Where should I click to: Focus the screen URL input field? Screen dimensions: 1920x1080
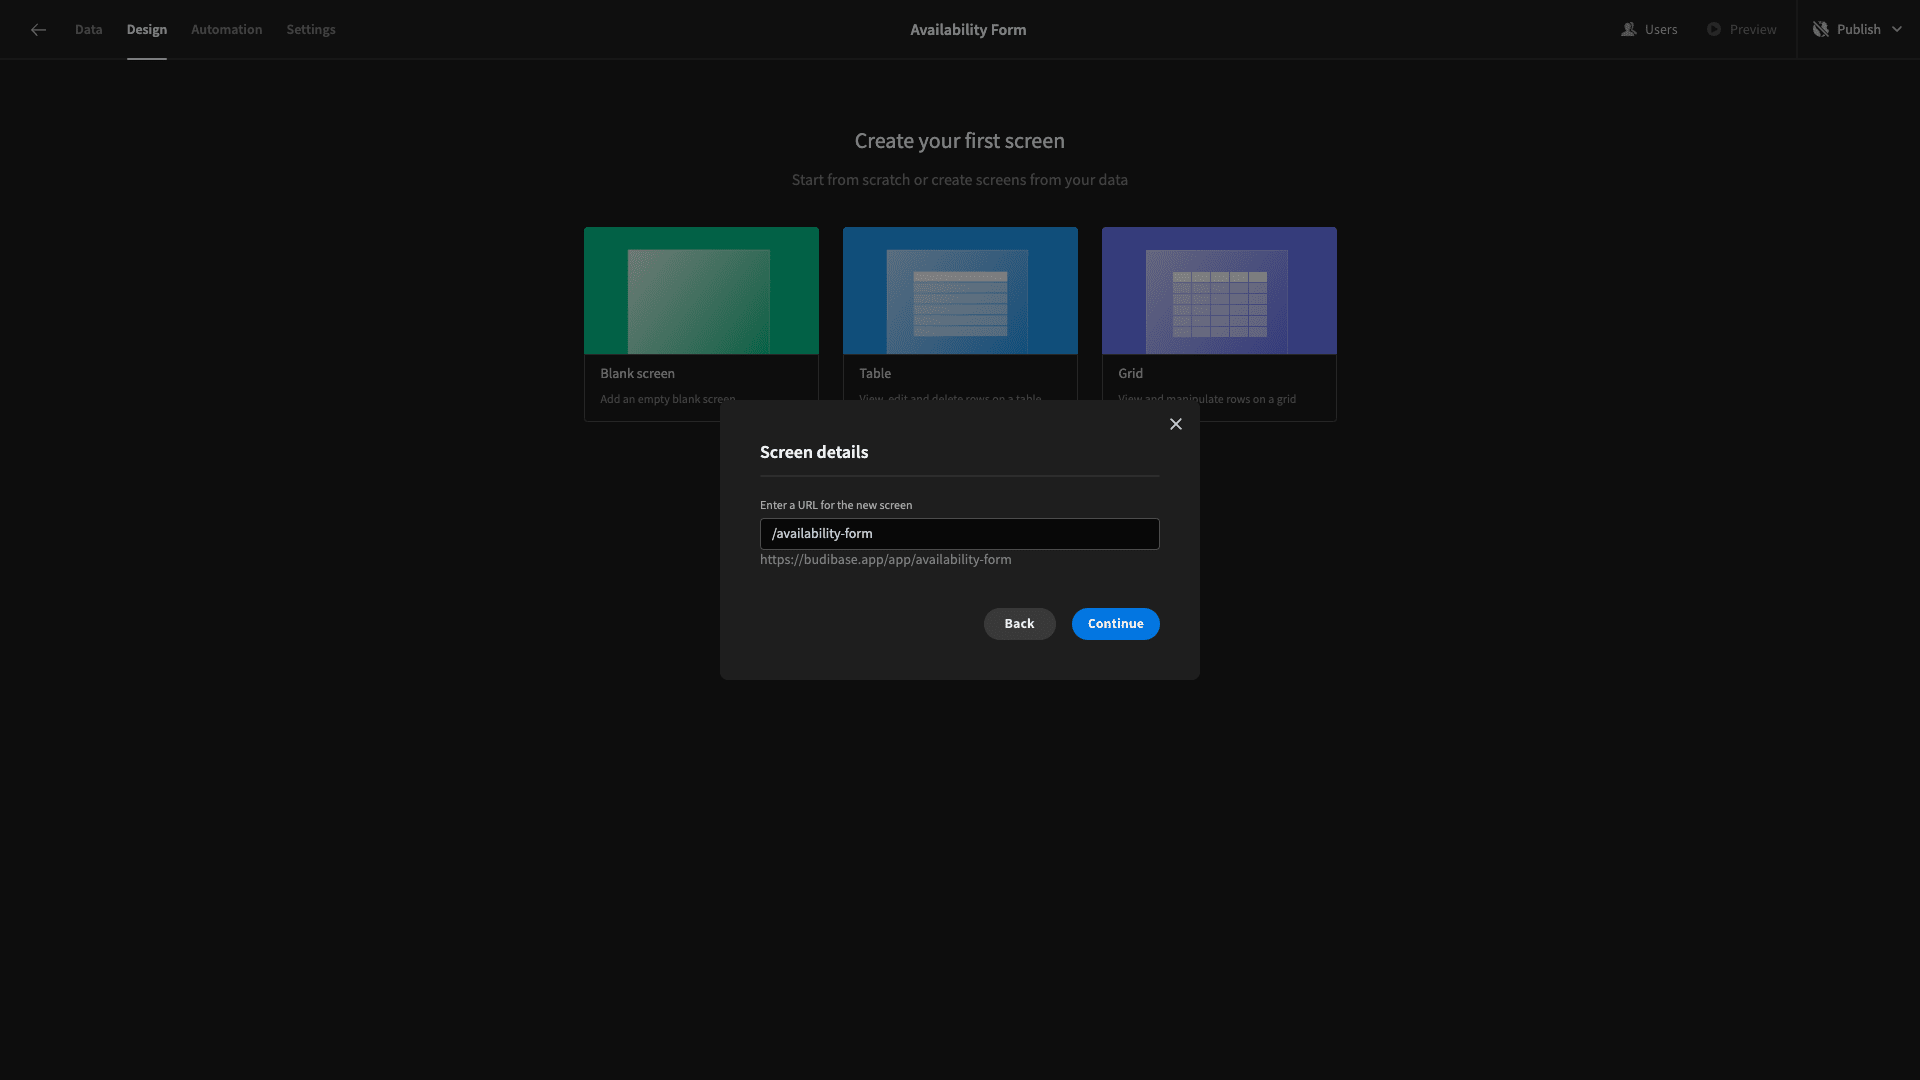[960, 534]
